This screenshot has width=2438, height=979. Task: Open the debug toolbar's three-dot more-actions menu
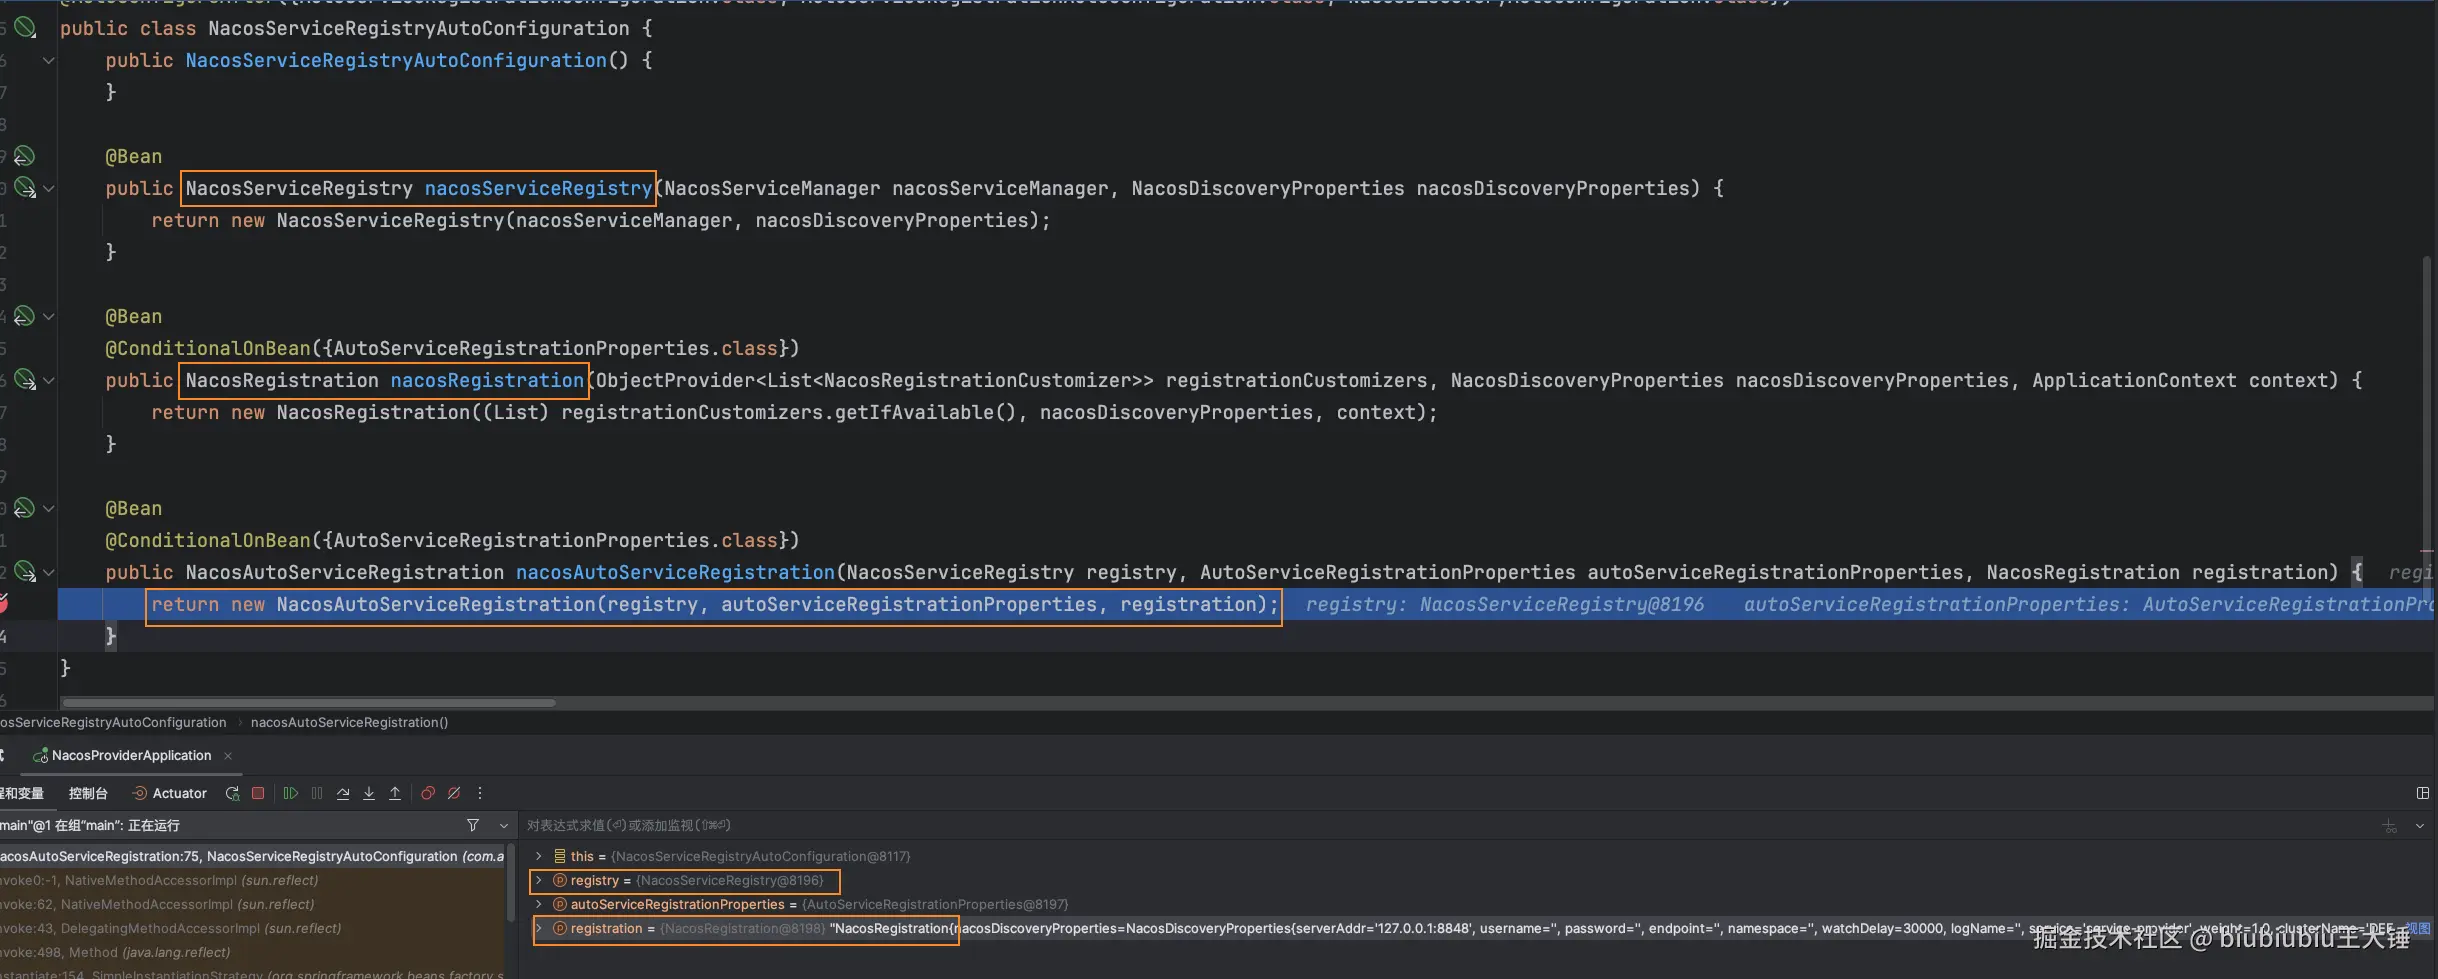coord(480,793)
